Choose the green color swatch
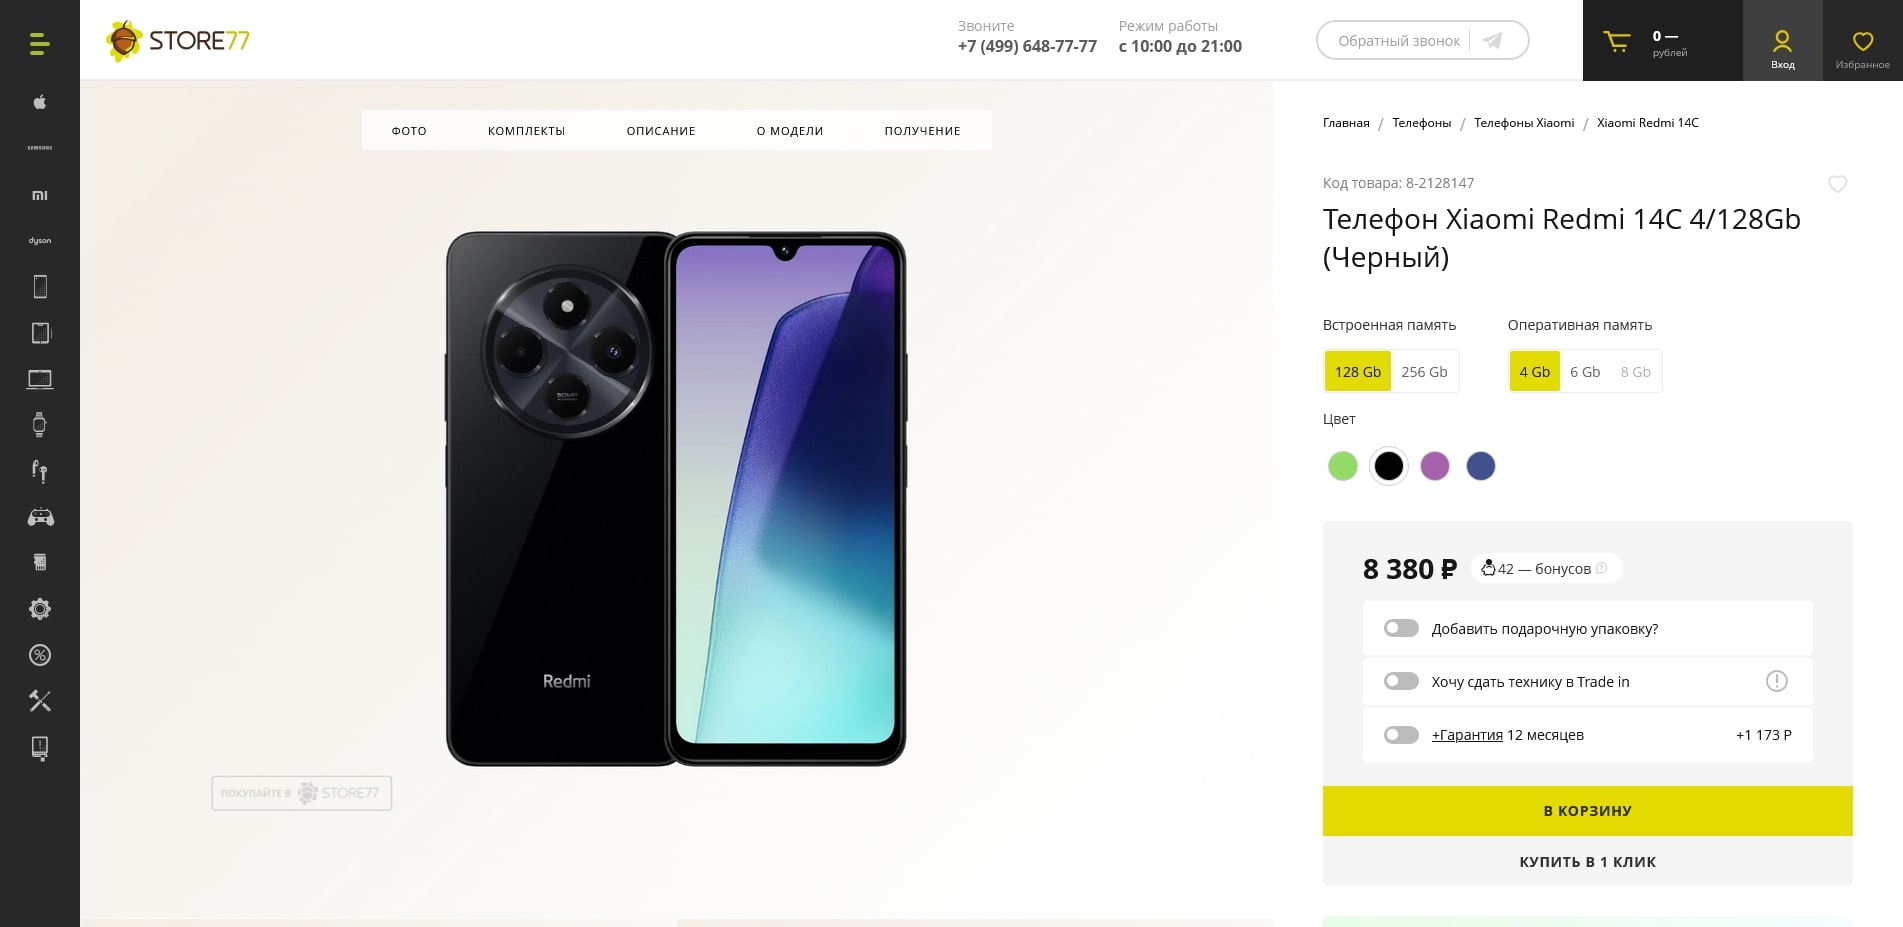 click(1342, 466)
